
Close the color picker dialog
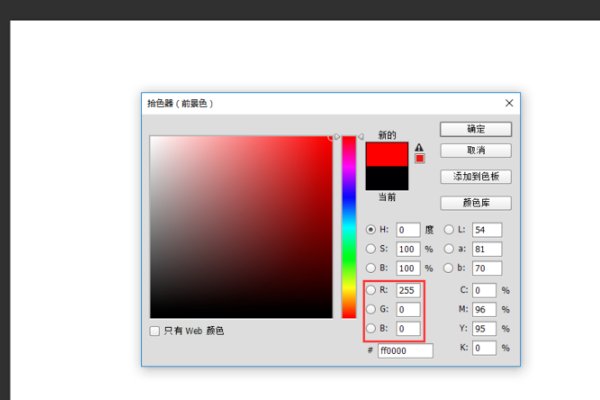pyautogui.click(x=509, y=103)
